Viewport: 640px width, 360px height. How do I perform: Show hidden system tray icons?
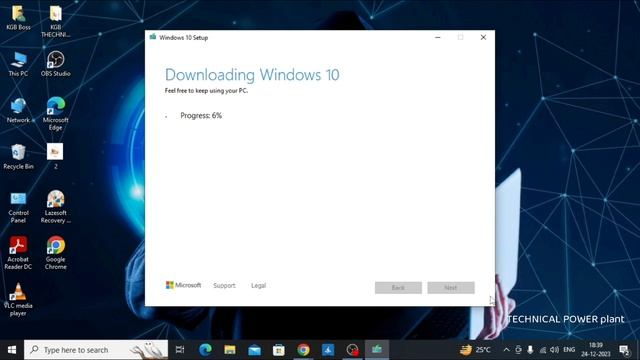coord(506,350)
